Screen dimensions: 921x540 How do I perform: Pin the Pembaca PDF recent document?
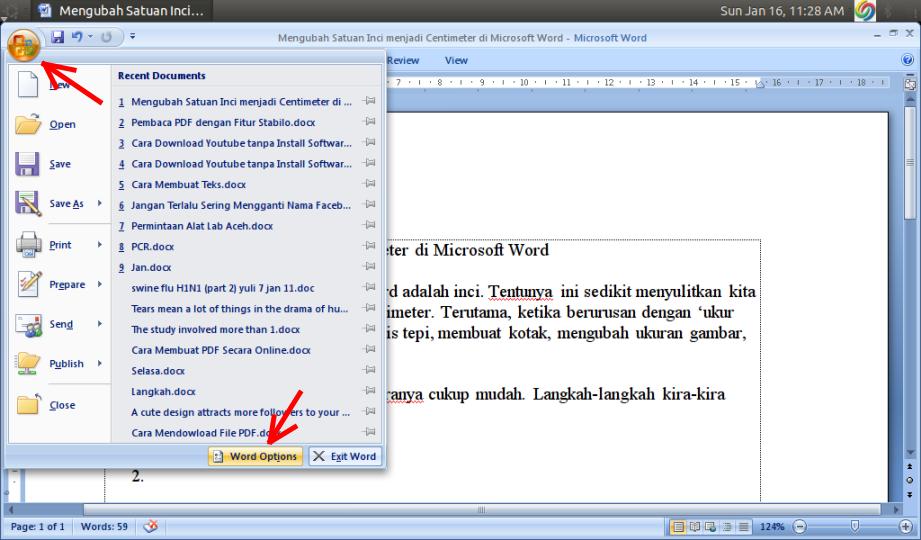[369, 122]
